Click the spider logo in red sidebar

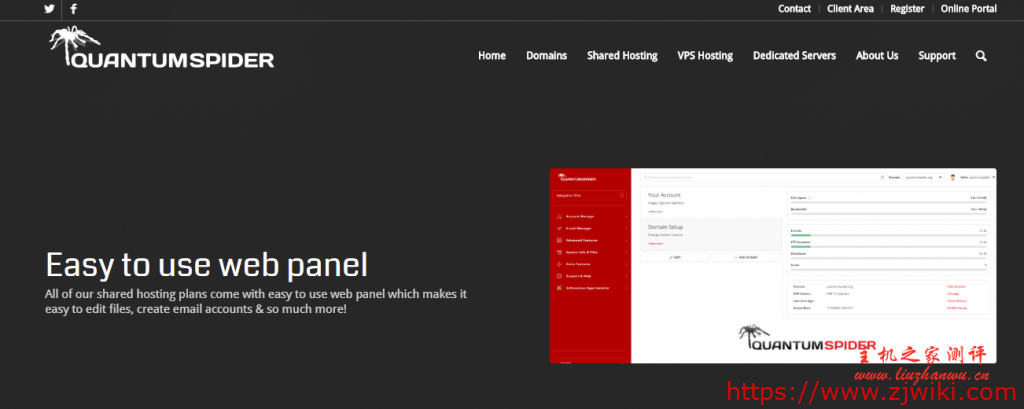click(x=581, y=178)
